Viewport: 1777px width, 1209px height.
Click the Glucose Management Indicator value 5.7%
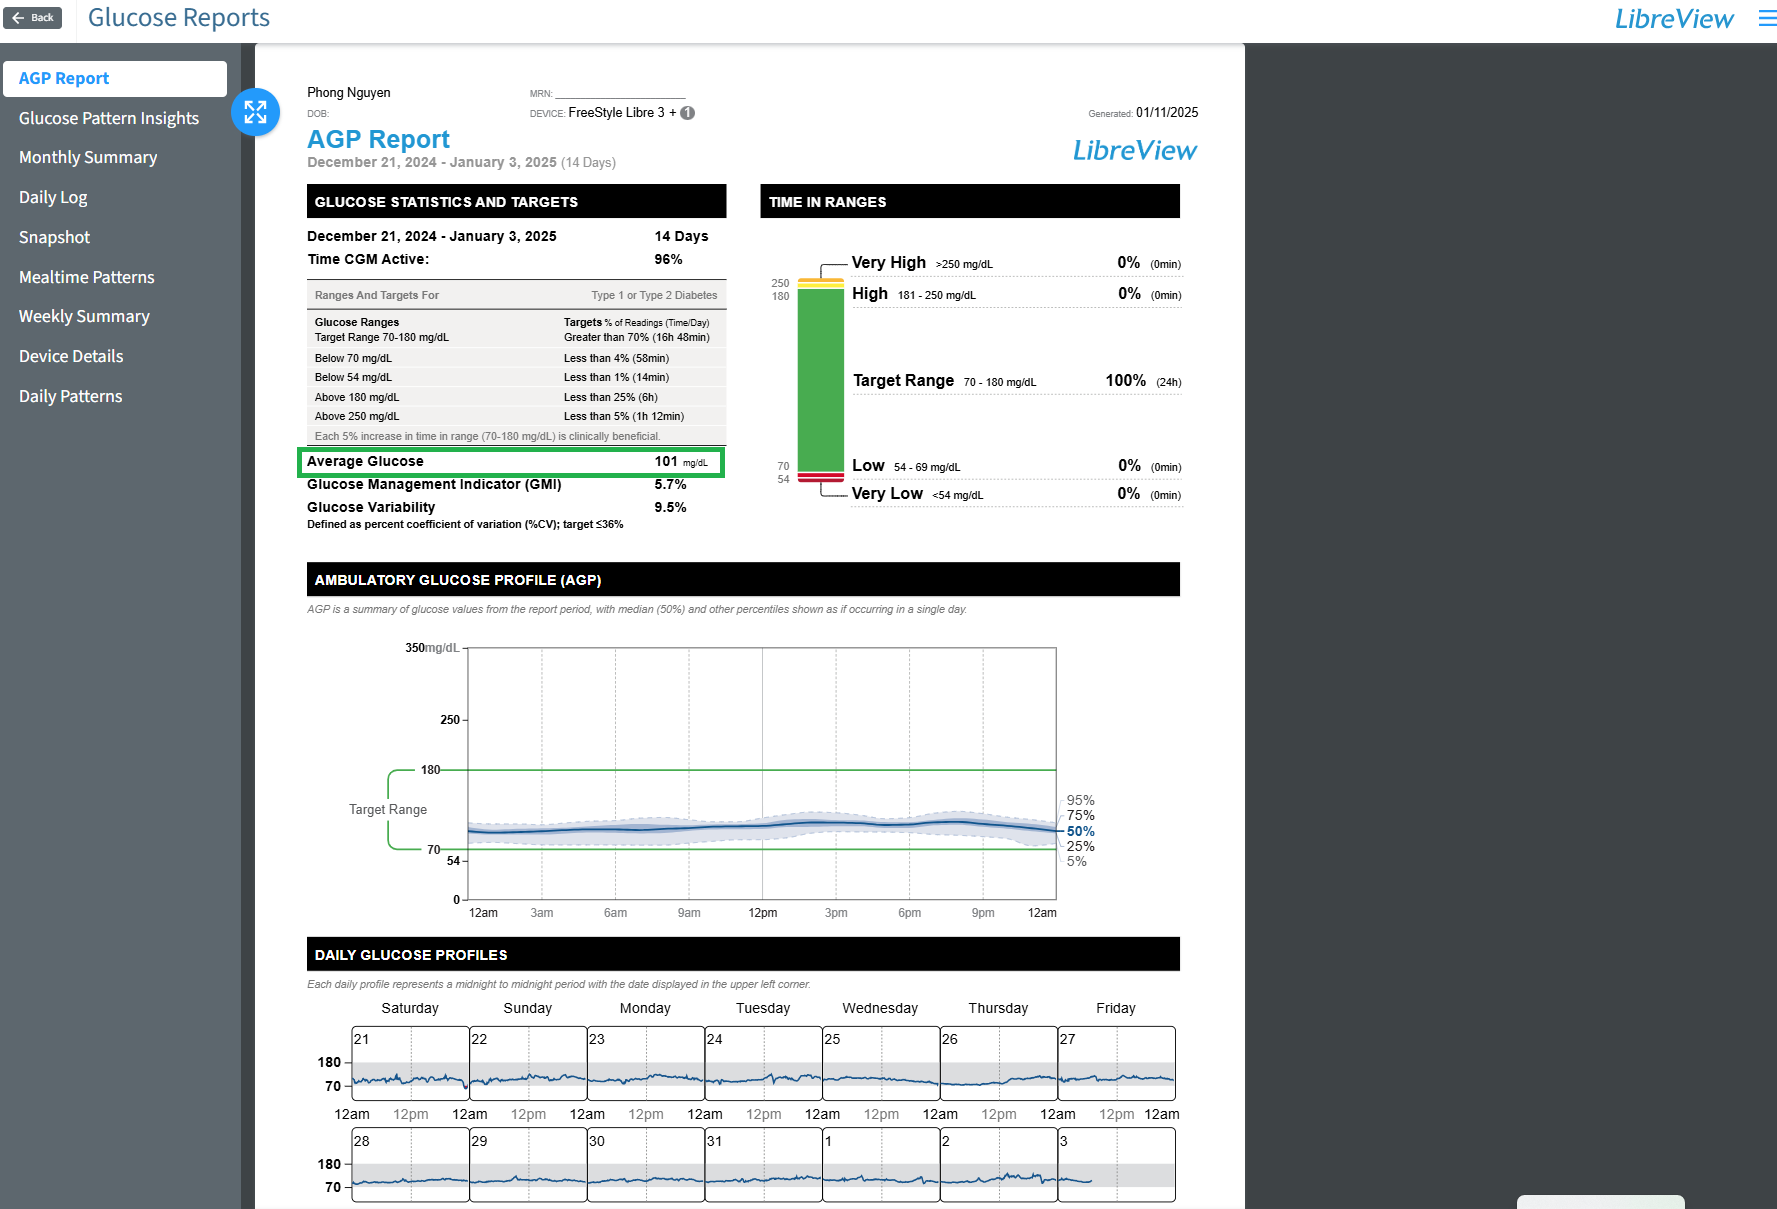tap(670, 485)
